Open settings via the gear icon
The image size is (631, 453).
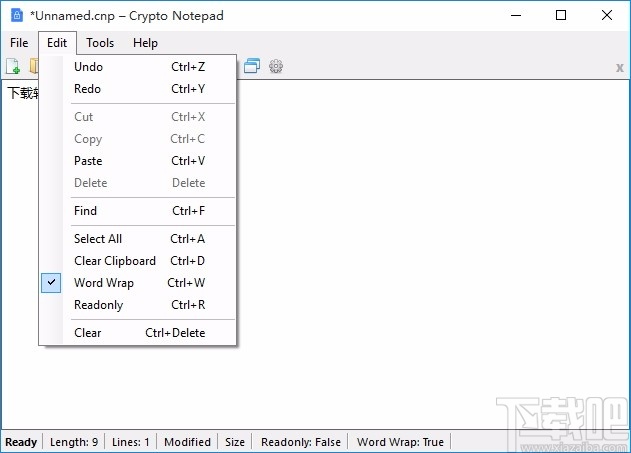[x=276, y=66]
